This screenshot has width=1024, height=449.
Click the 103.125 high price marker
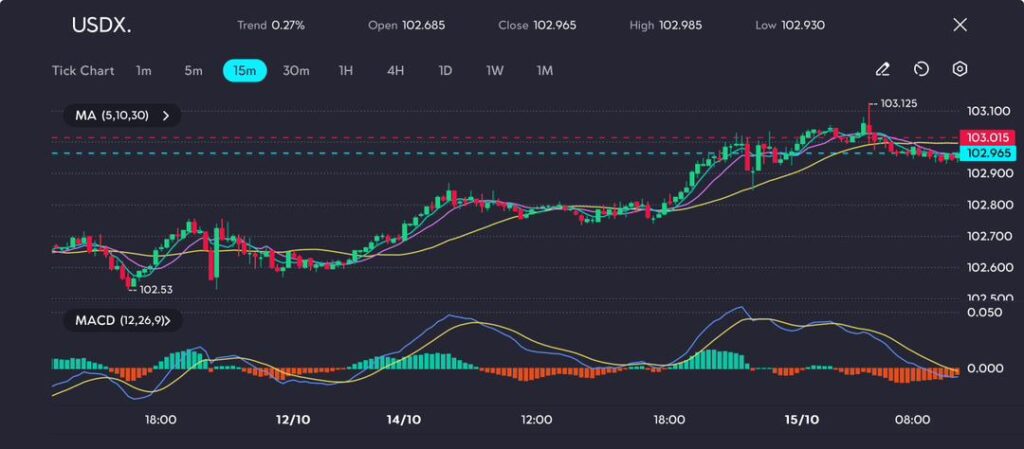point(898,103)
